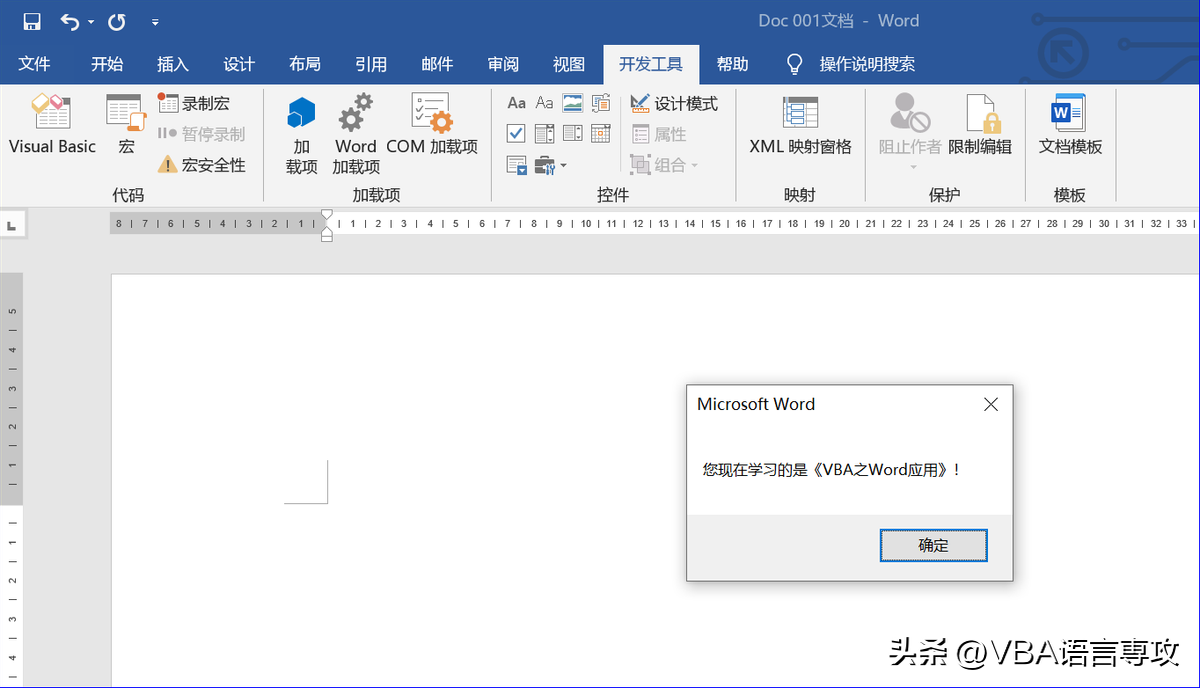Open Word 加载项 dialog
Image resolution: width=1200 pixels, height=688 pixels.
point(356,135)
